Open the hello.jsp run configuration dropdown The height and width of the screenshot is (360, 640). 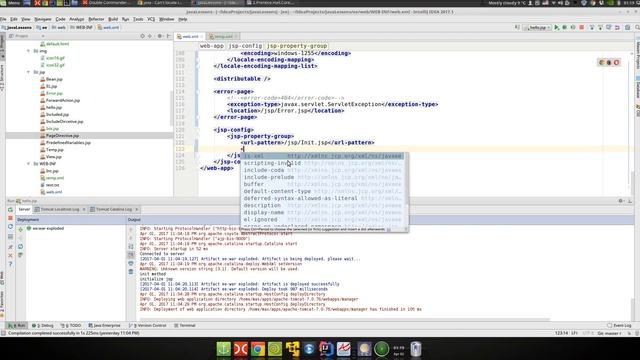pyautogui.click(x=538, y=28)
